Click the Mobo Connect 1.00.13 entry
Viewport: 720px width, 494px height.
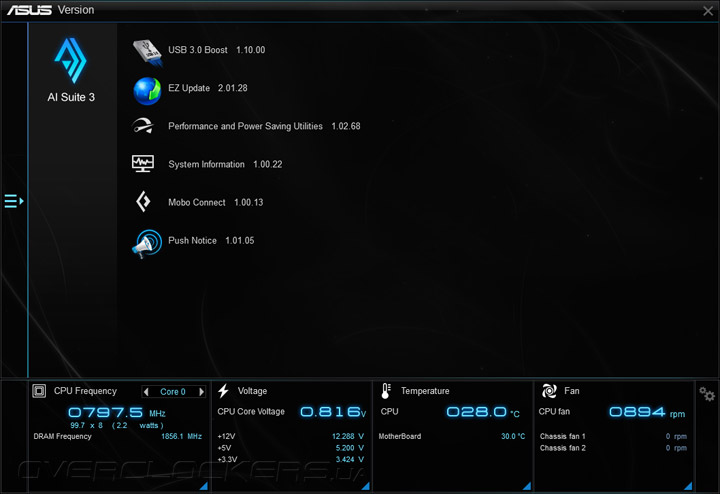click(215, 202)
